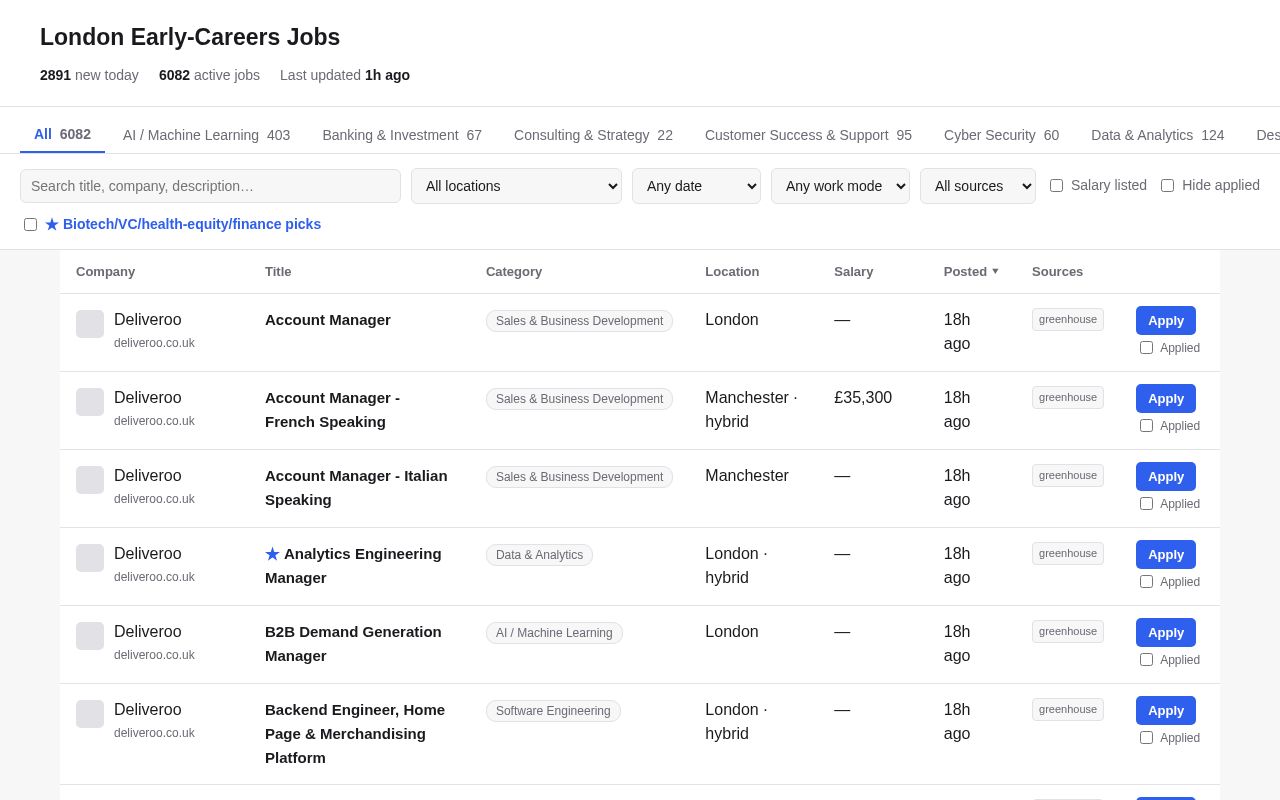The width and height of the screenshot is (1280, 800).
Task: Open the Any work mode dropdown
Action: coord(840,186)
